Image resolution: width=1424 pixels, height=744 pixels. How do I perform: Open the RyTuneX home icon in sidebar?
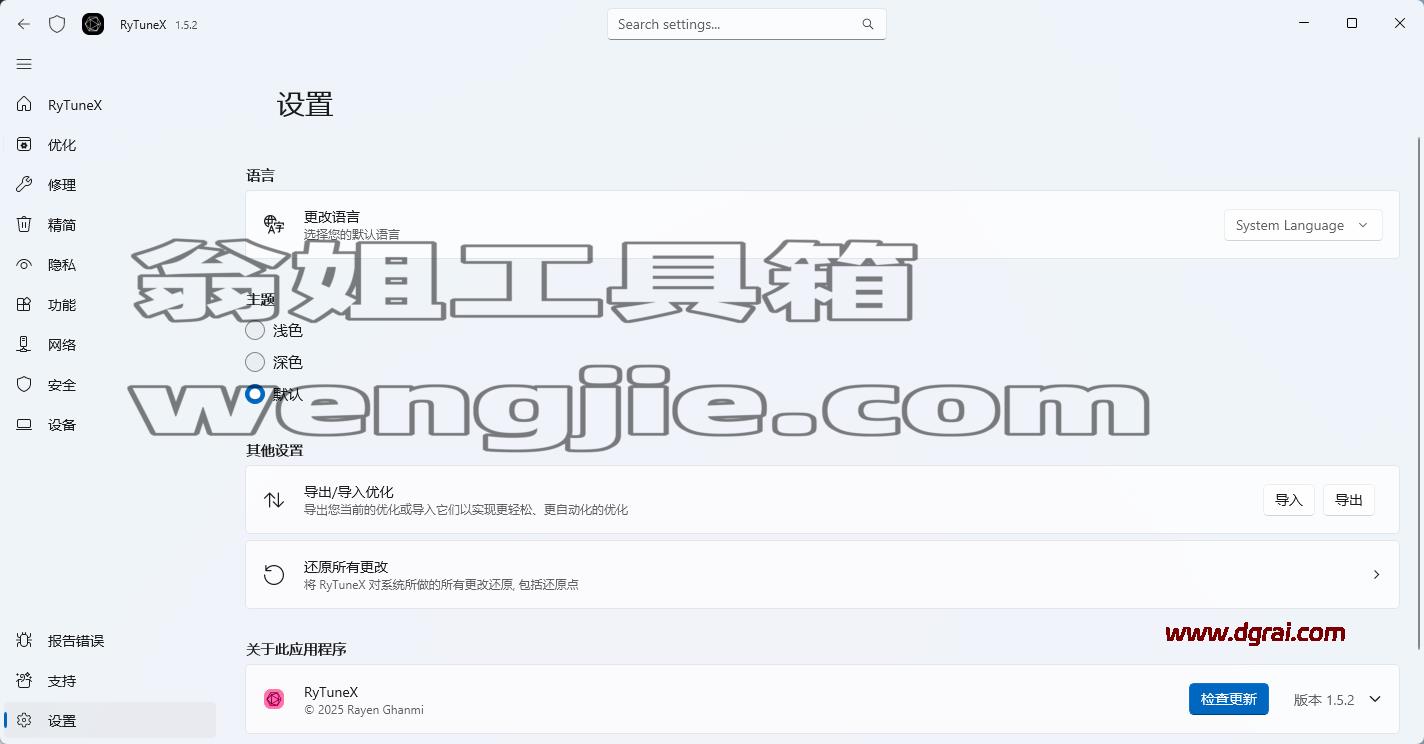pos(24,104)
